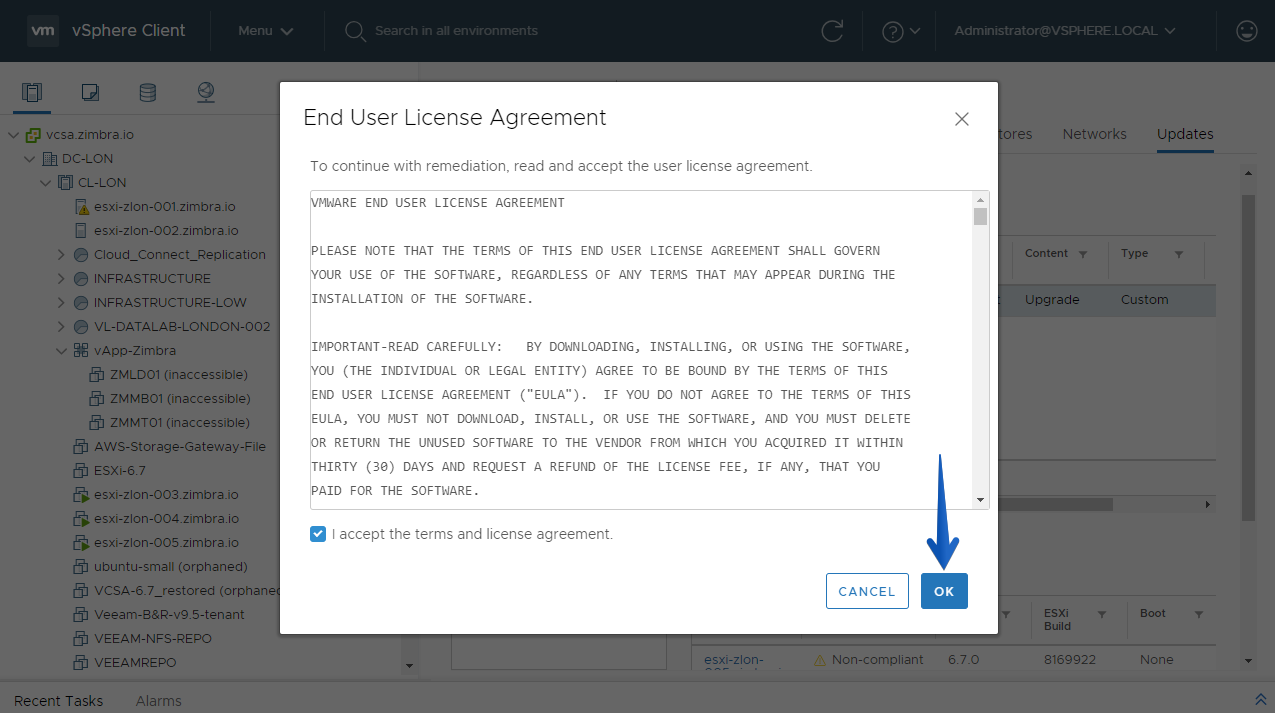Screen dimensions: 1275x713
Task: Open the Menu dropdown
Action: click(266, 31)
